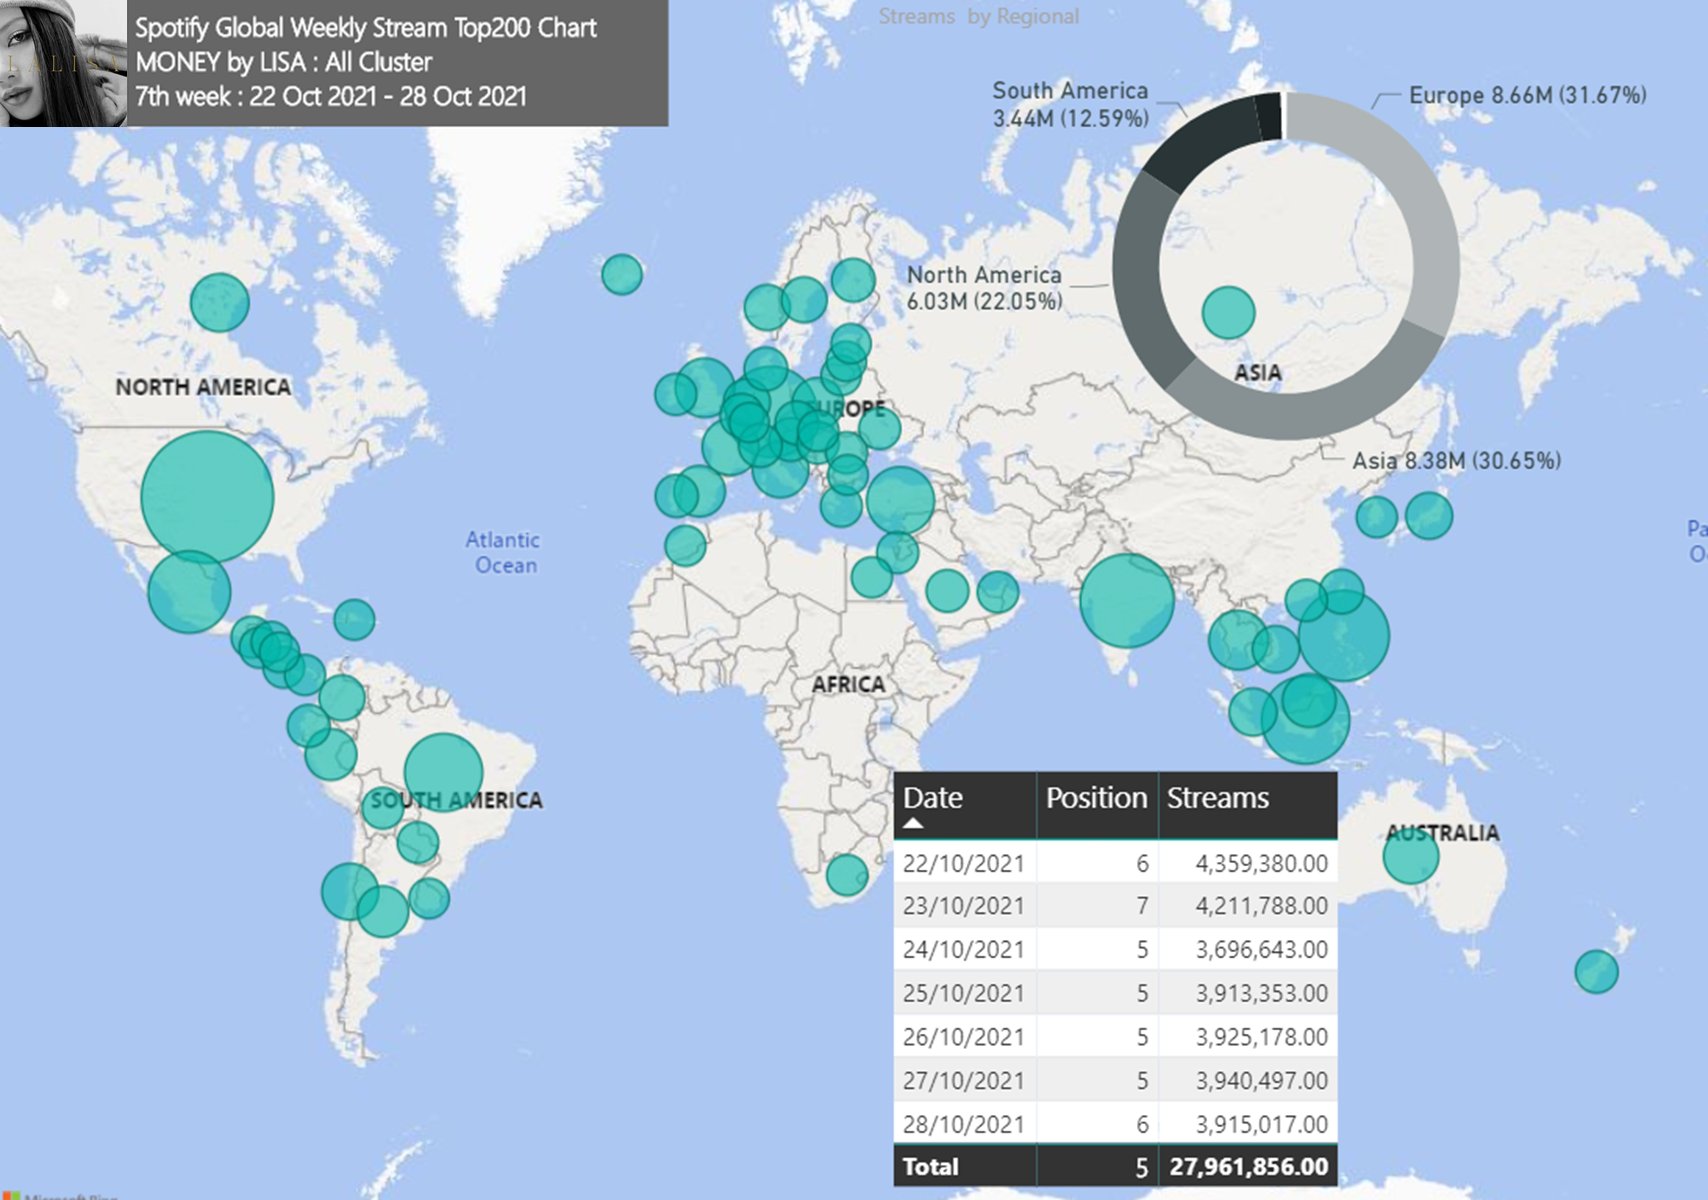Click the bubble inside the donut chart
This screenshot has width=1708, height=1200.
(x=1228, y=313)
